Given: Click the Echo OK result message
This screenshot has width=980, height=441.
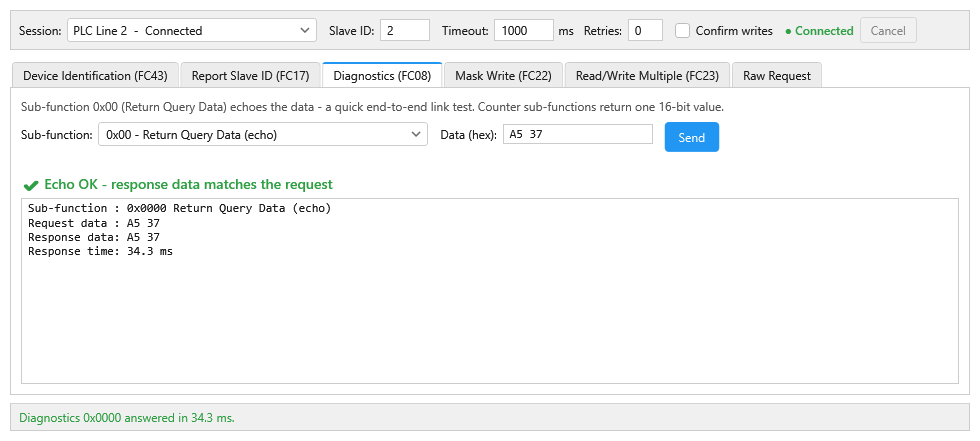Looking at the screenshot, I should pos(188,185).
